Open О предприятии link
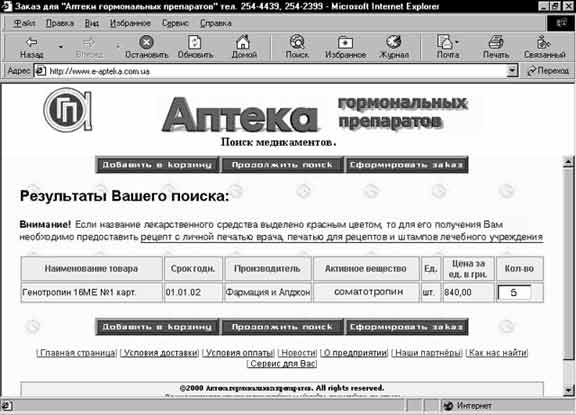This screenshot has height=415, width=576. pyautogui.click(x=355, y=353)
